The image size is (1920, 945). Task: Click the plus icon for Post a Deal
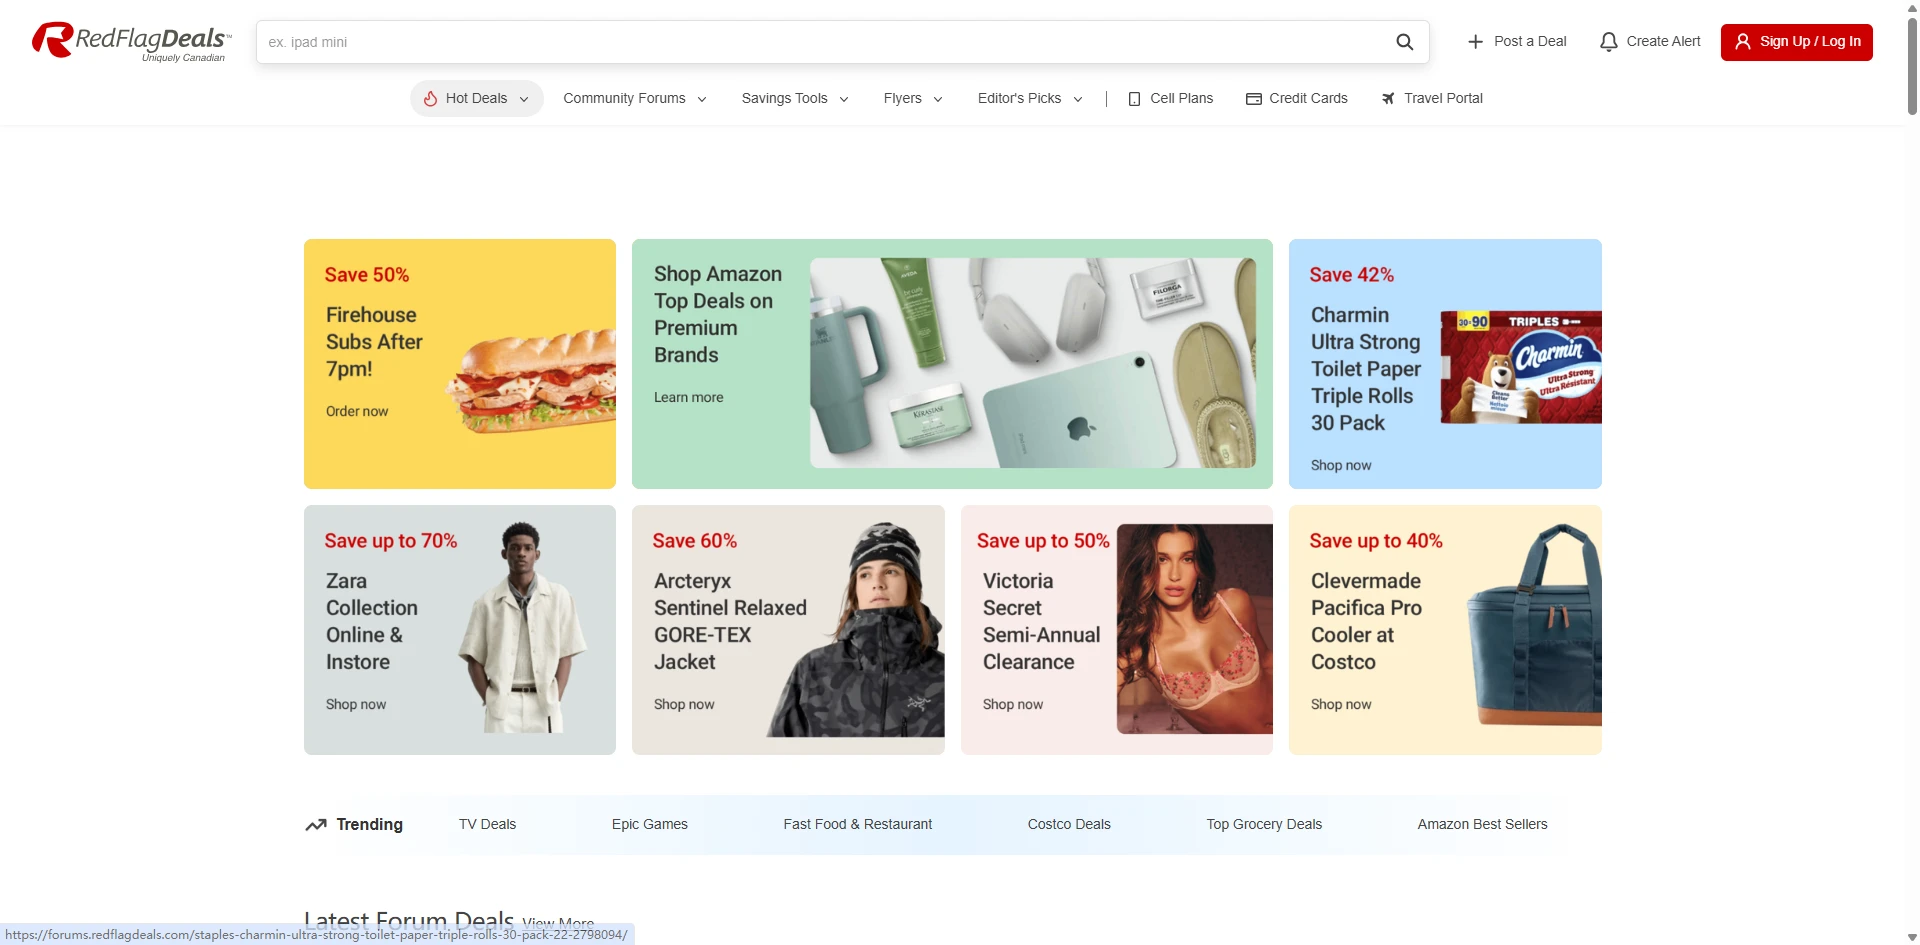1475,42
